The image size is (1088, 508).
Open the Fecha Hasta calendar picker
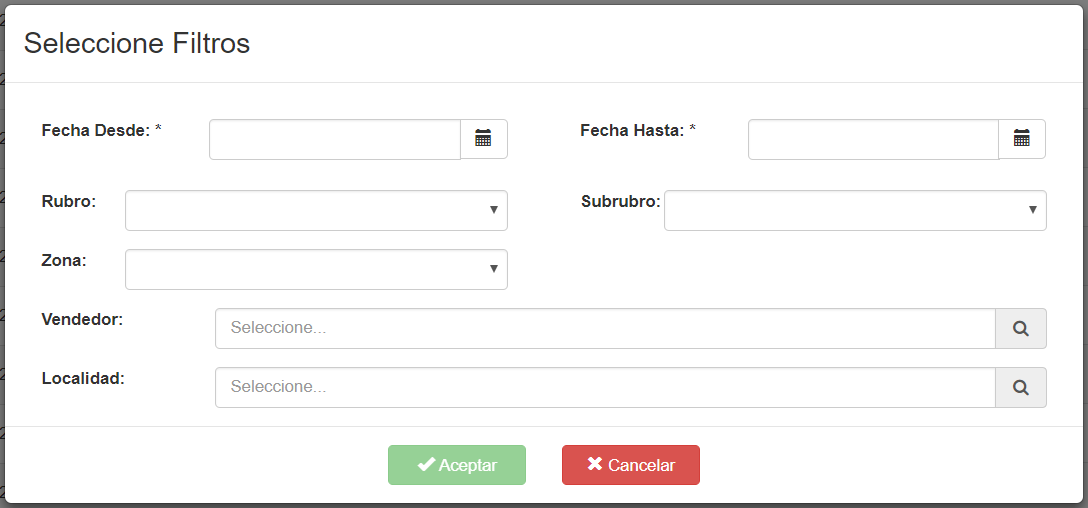1022,139
